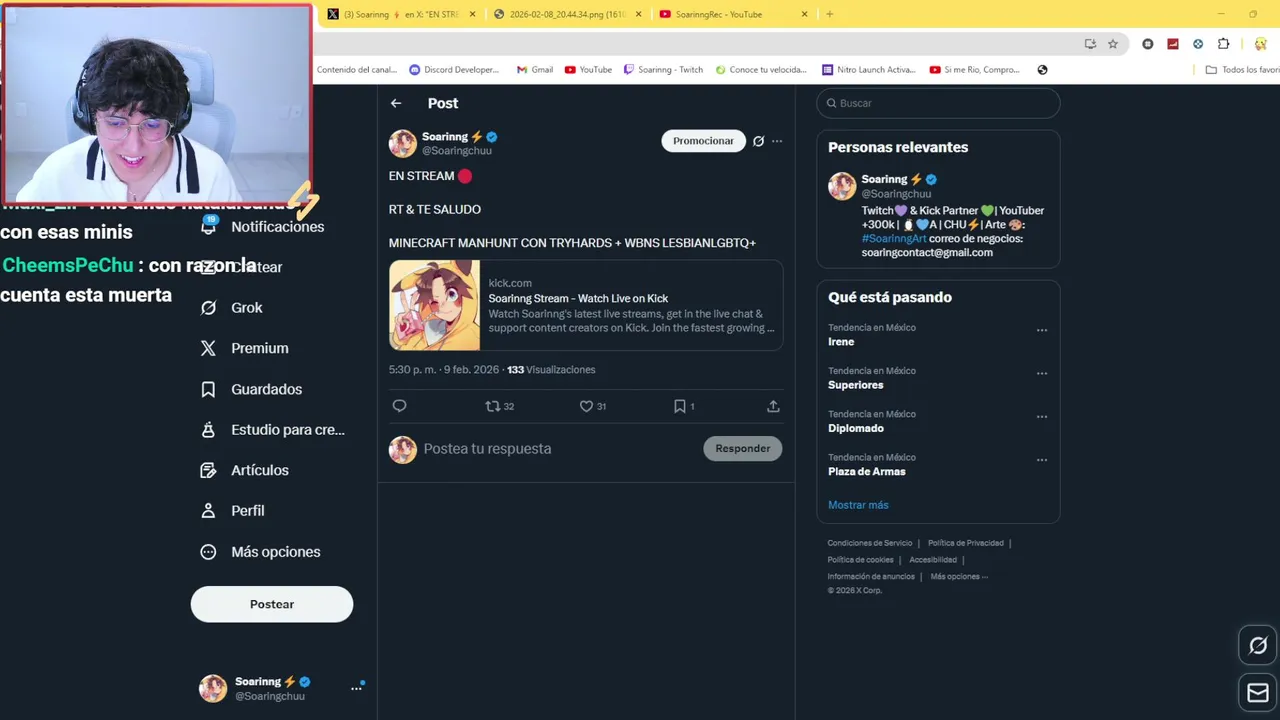
Task: Click Mostrar más under trends
Action: click(858, 505)
